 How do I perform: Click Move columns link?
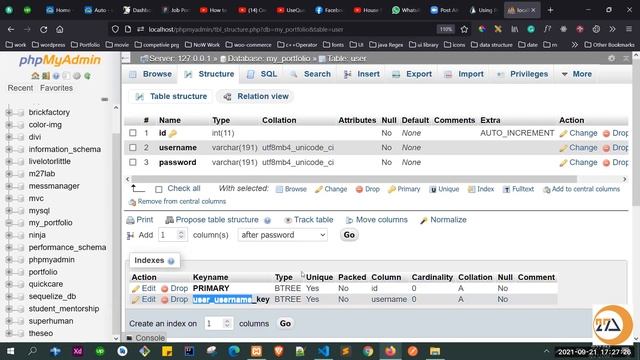point(382,220)
